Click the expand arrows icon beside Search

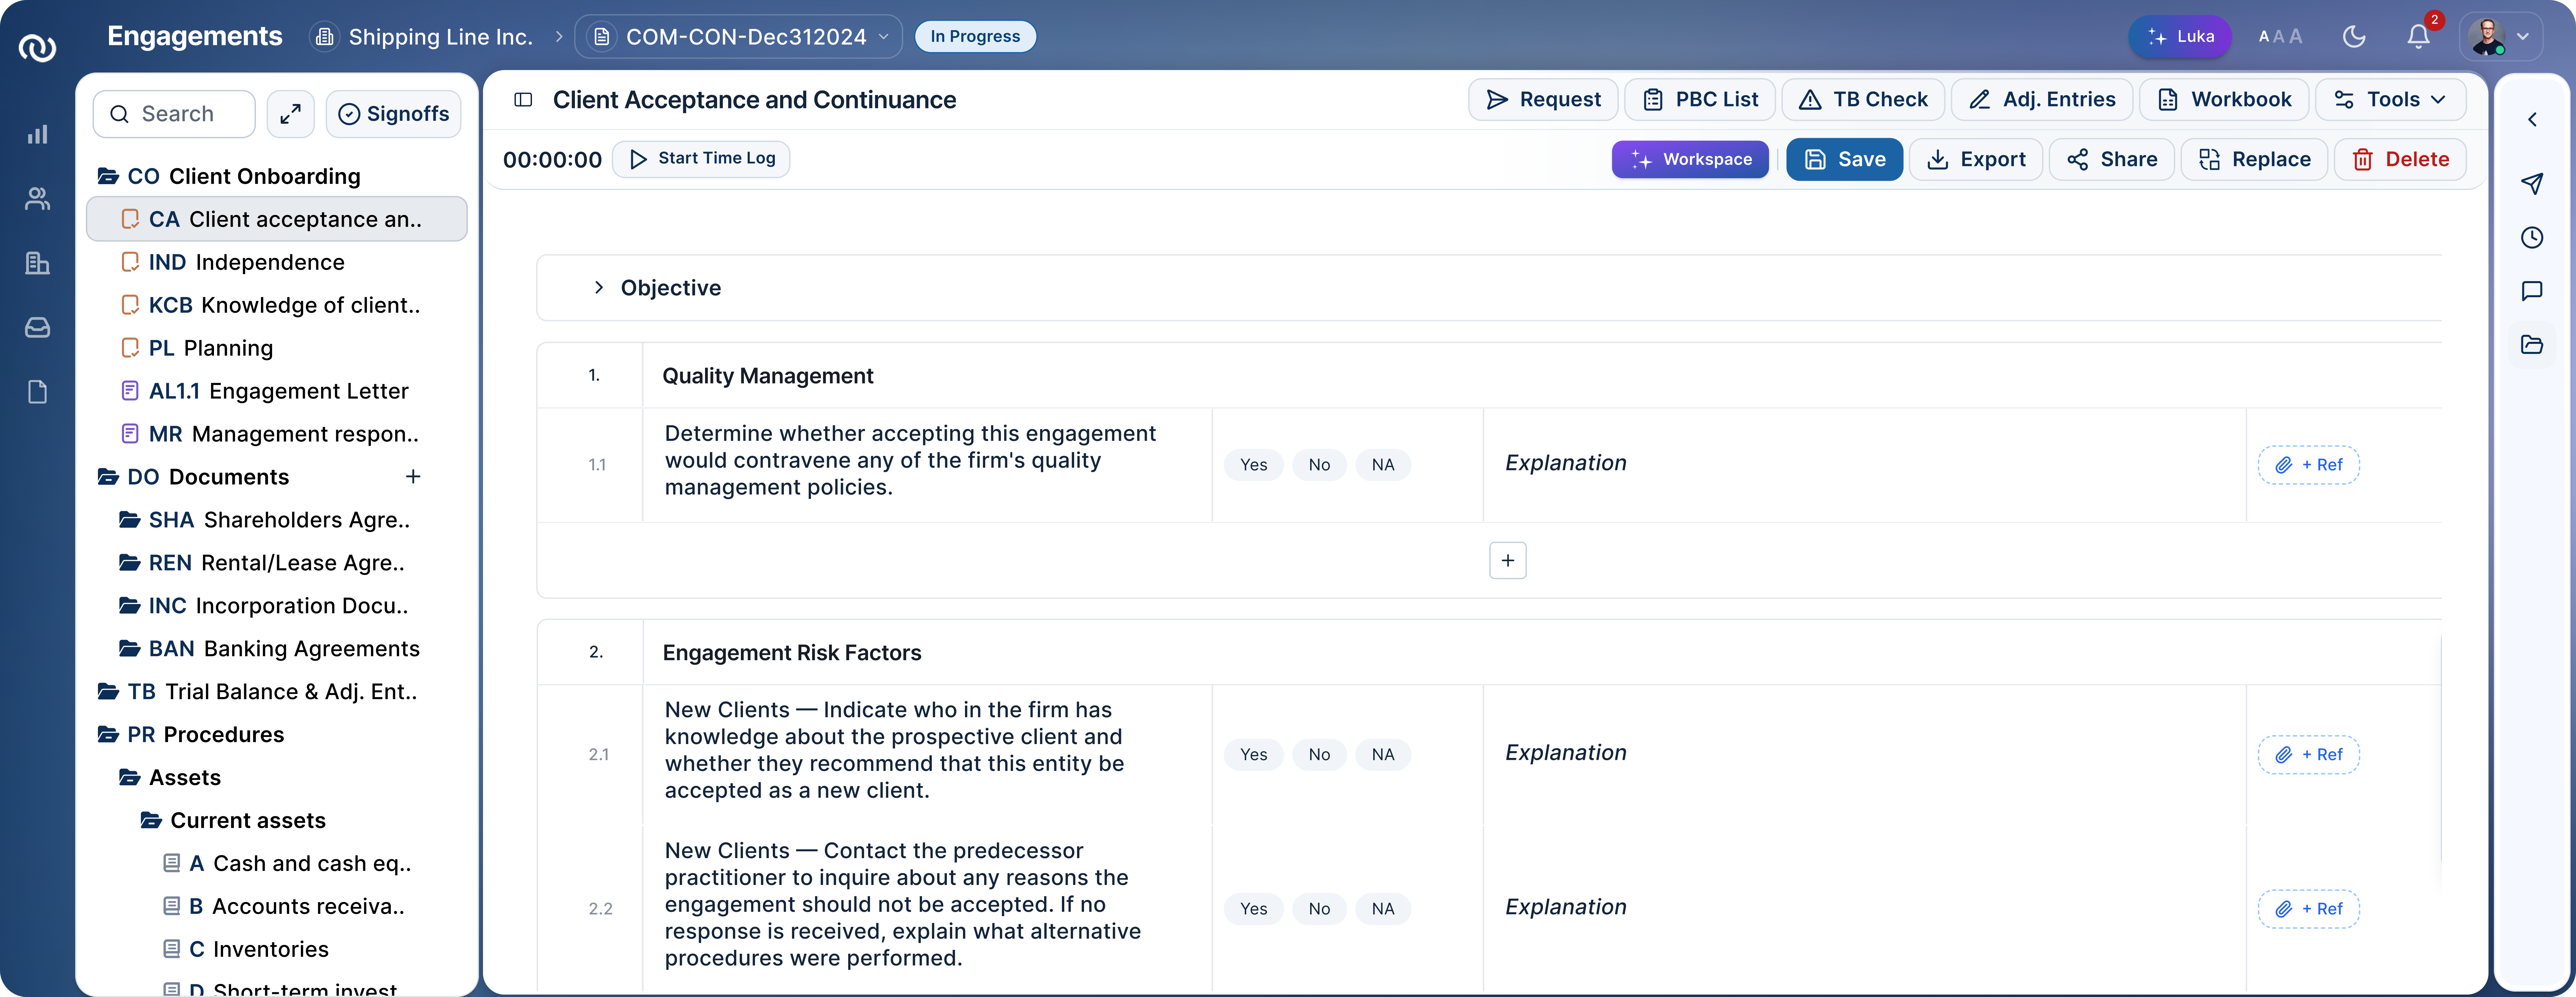point(290,114)
